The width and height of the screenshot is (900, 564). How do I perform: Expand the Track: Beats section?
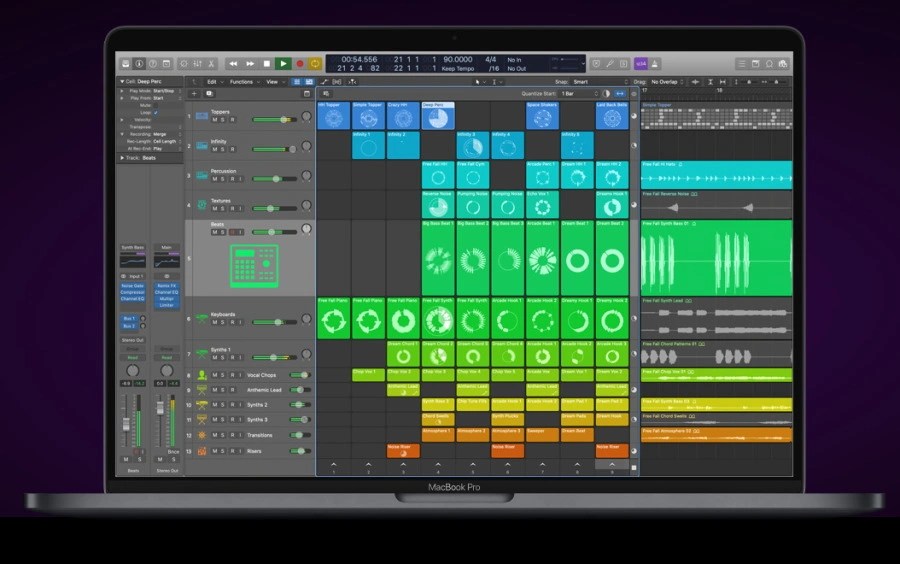(122, 158)
